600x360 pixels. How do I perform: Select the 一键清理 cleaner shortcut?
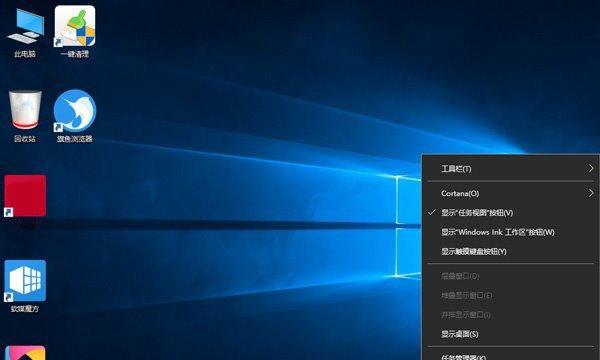(75, 33)
